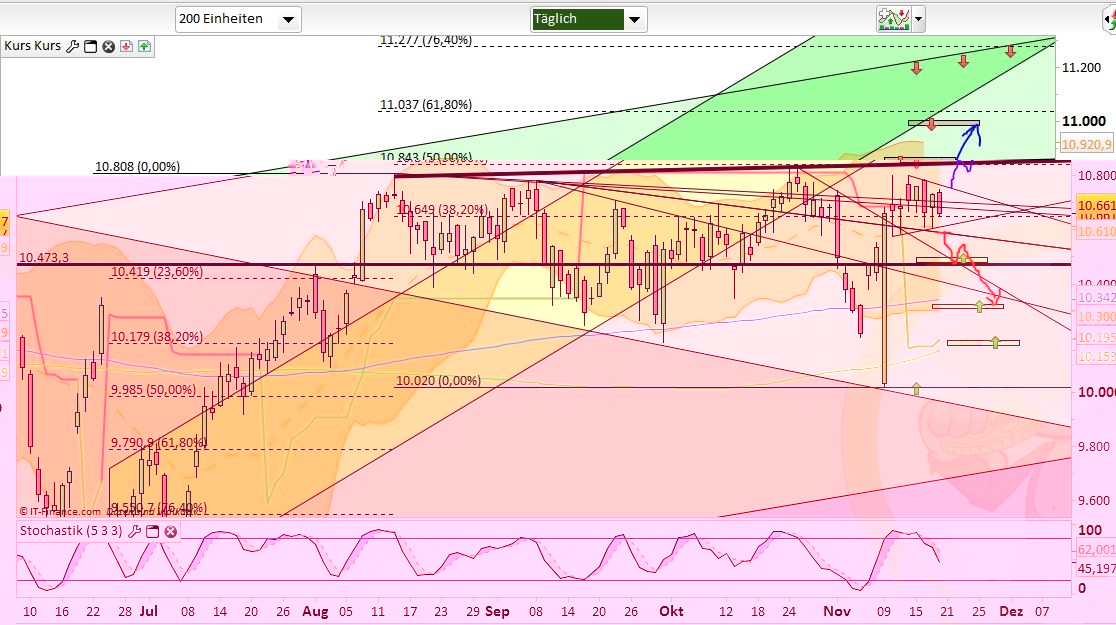Screen dimensions: 1116x625
Task: Open Stochastik indicator settings wrench
Action: 134,531
